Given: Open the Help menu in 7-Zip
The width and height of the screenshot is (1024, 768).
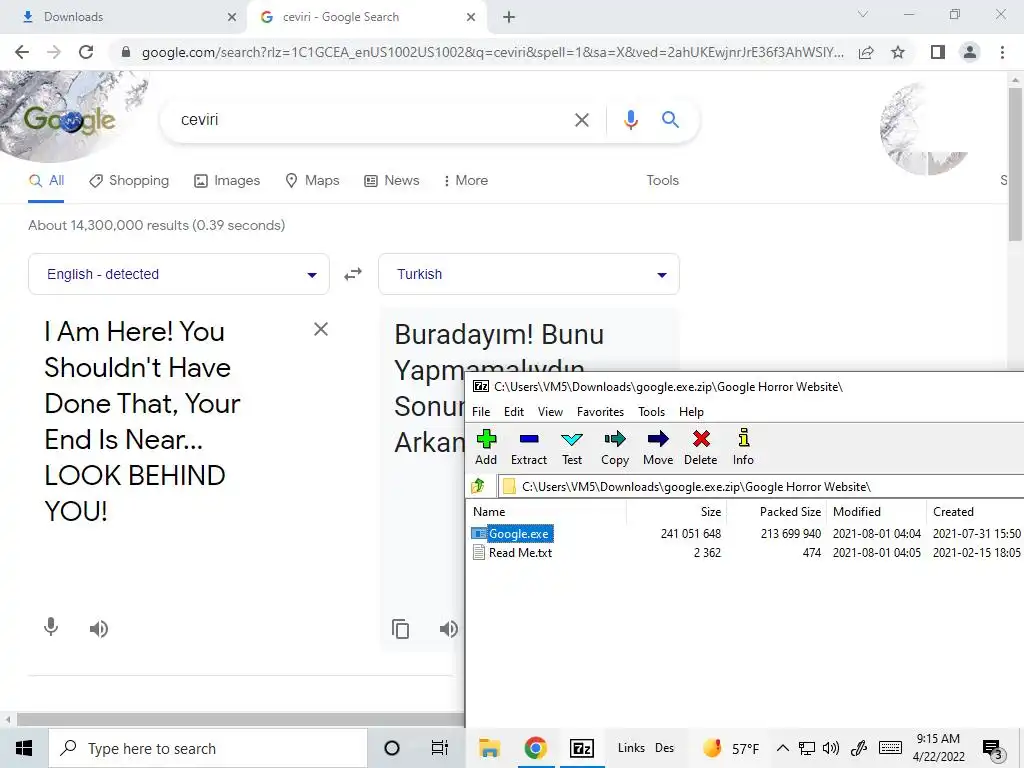Looking at the screenshot, I should (691, 411).
